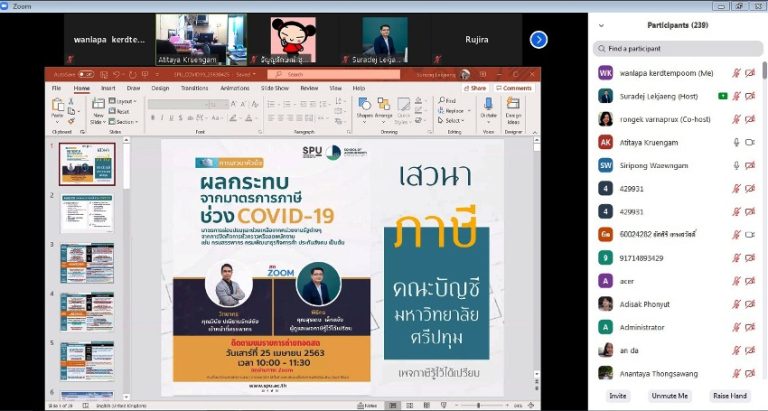Switch to the Slide Show tab
Screen dimensions: 768x411
pos(274,88)
